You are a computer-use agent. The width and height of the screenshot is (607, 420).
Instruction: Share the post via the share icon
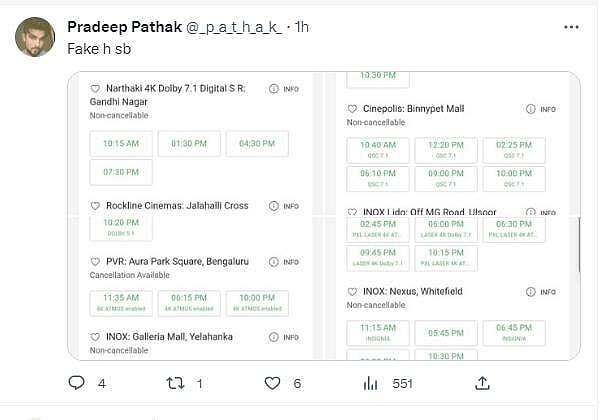(x=482, y=383)
